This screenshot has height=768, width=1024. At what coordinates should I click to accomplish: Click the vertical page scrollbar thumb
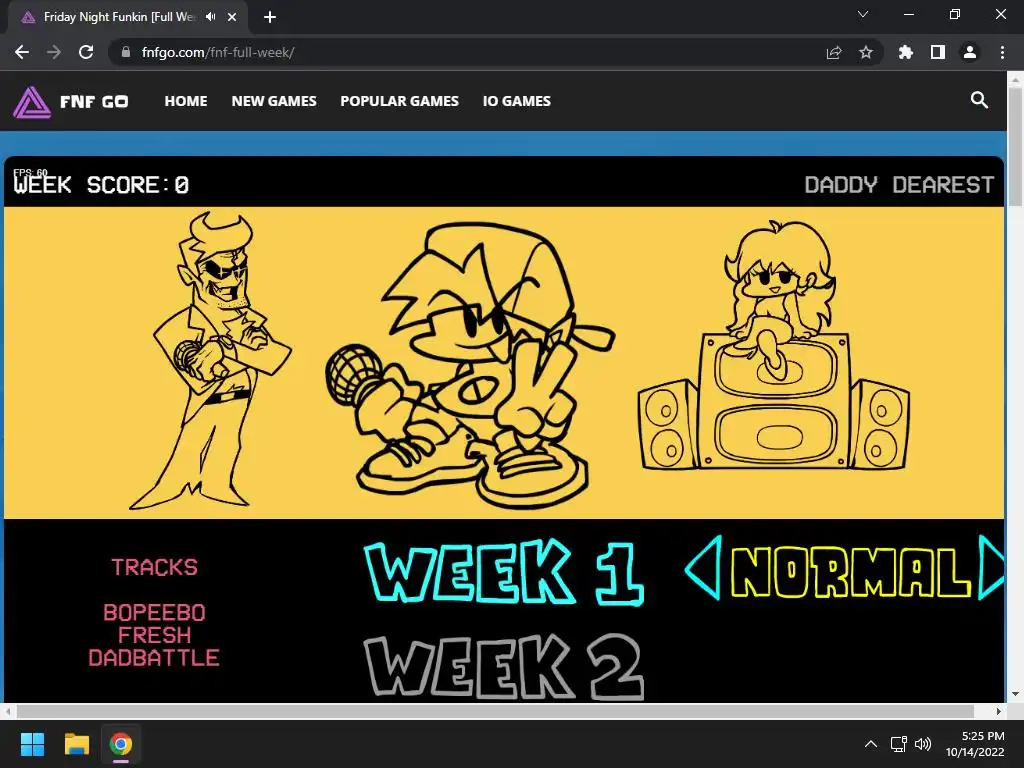pos(1015,147)
